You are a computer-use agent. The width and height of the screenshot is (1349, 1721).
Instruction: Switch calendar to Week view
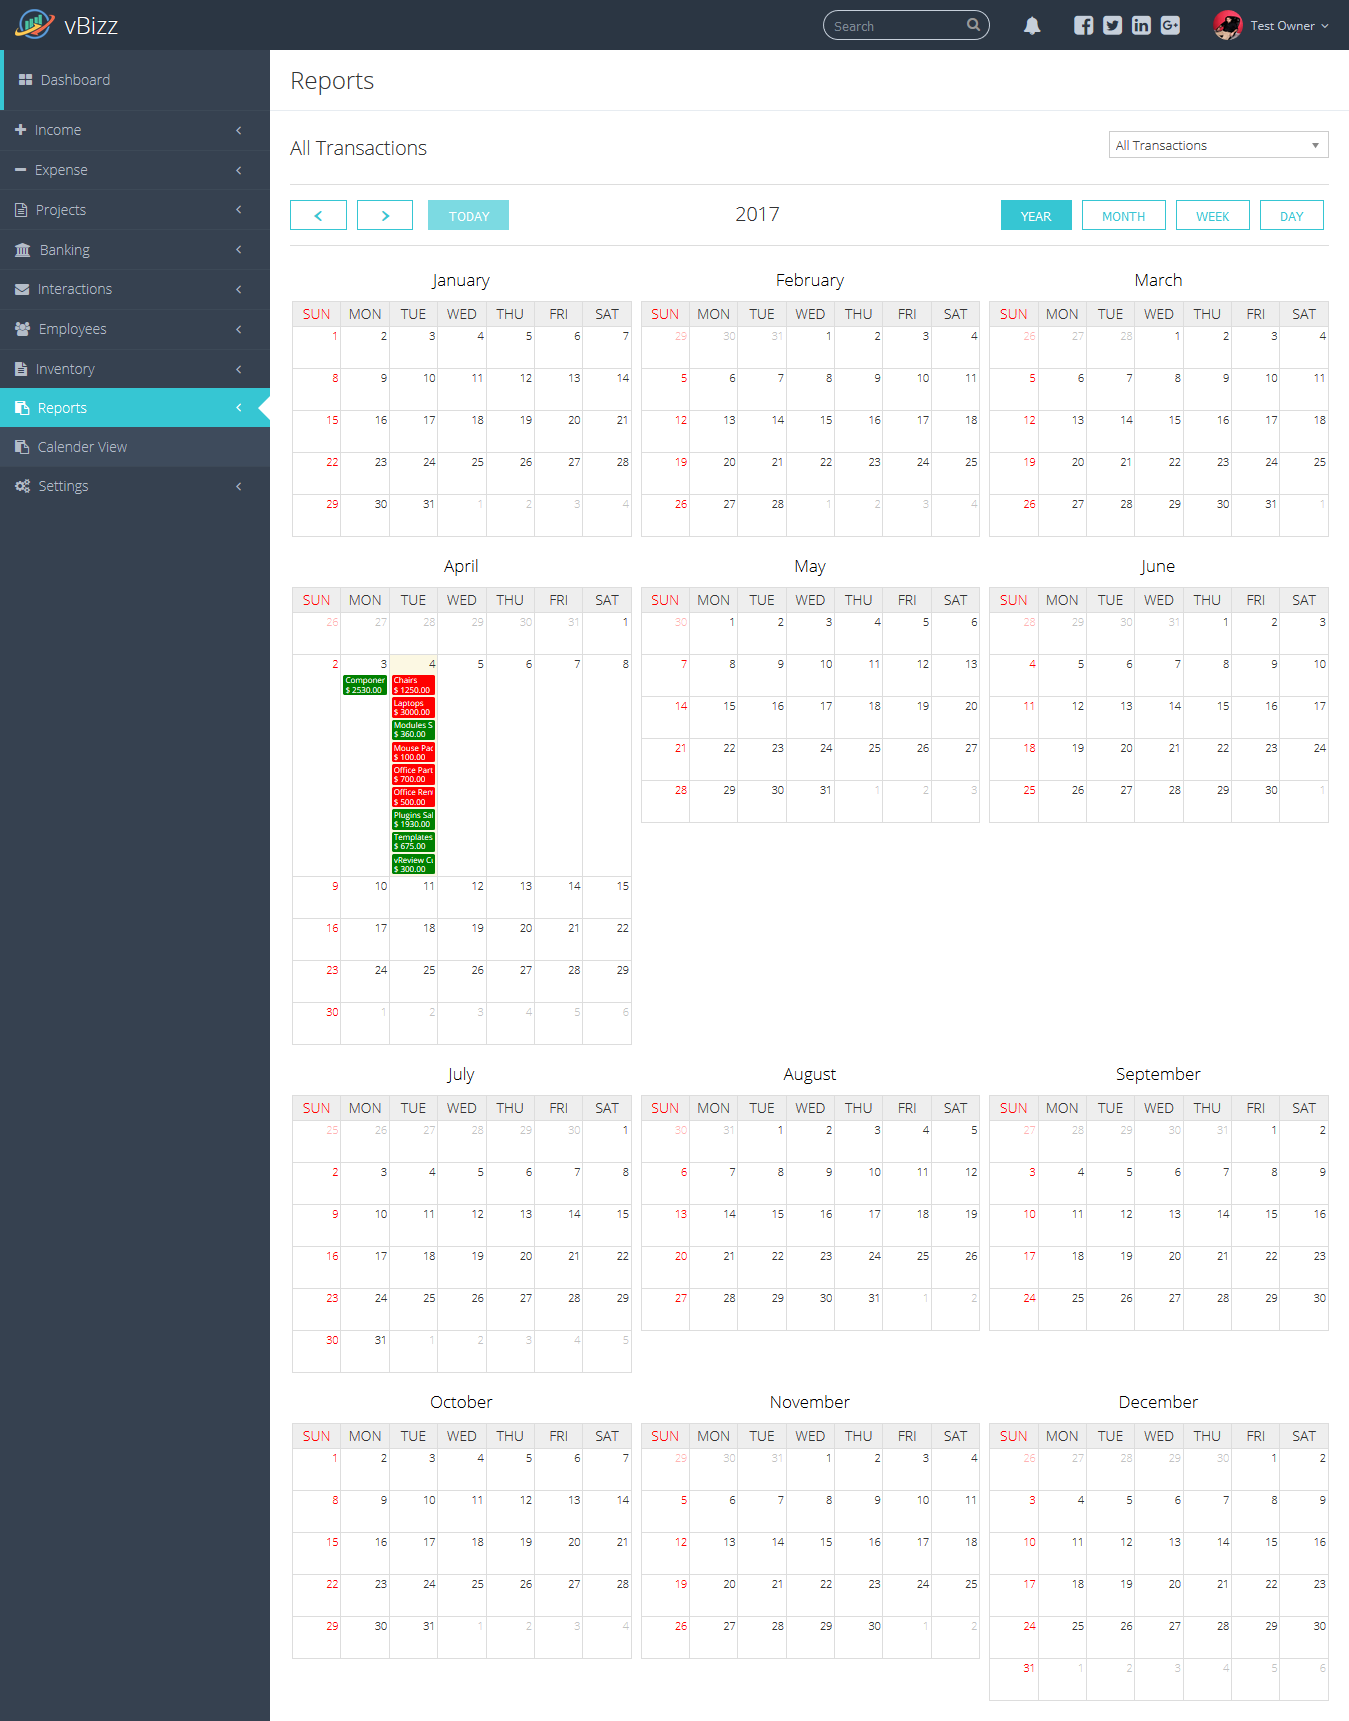[x=1212, y=216]
